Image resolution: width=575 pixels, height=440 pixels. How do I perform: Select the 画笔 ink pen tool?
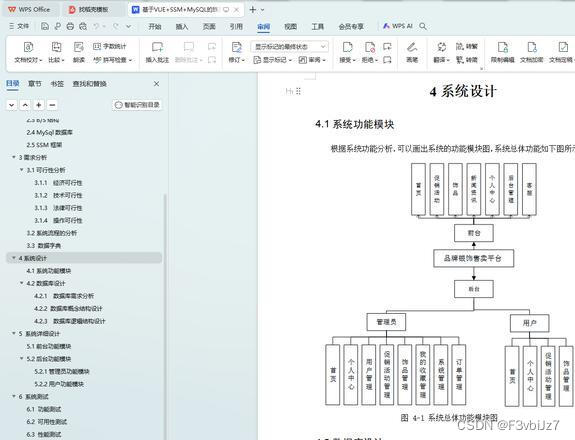(412, 52)
